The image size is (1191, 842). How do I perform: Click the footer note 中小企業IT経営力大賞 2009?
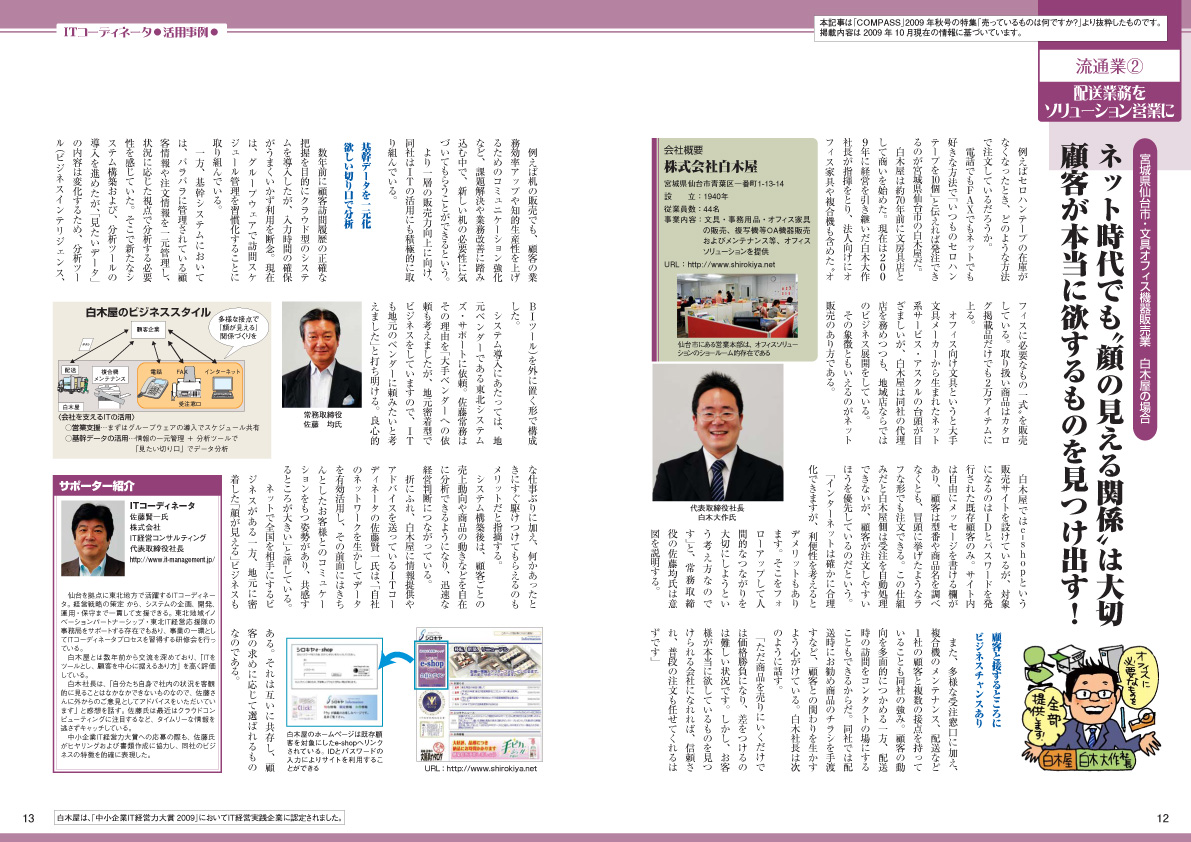(x=201, y=818)
